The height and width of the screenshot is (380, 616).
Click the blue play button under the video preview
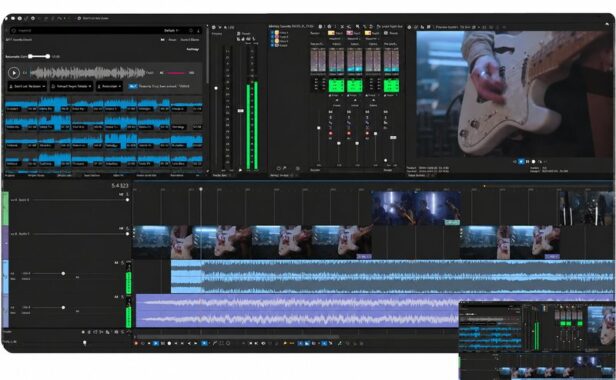521,162
